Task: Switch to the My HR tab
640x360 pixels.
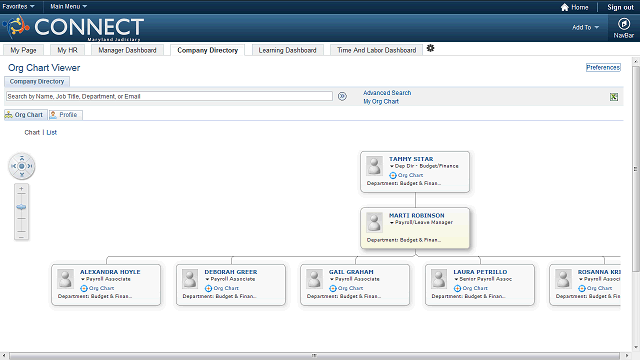Action: click(x=67, y=50)
